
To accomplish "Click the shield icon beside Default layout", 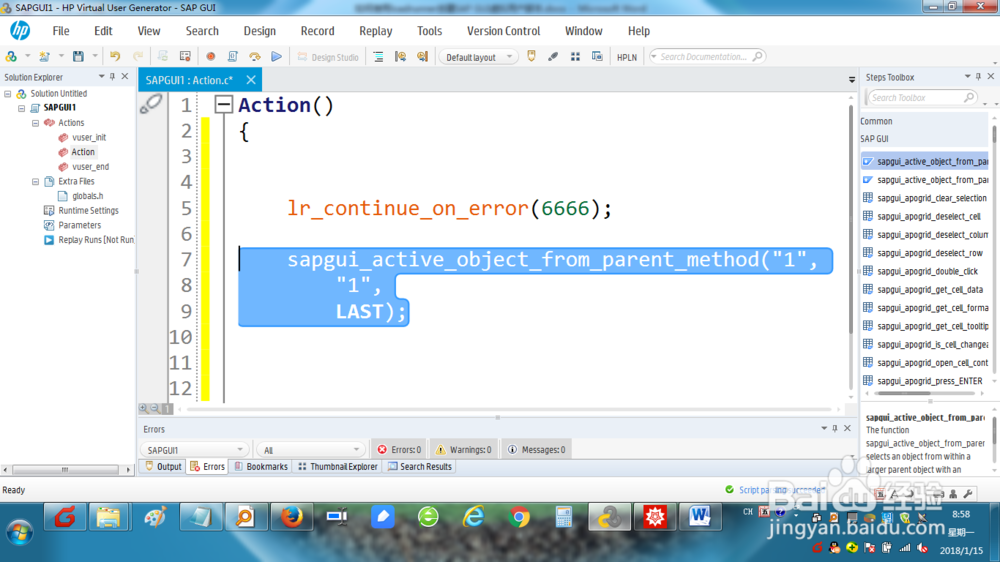I will 531,57.
